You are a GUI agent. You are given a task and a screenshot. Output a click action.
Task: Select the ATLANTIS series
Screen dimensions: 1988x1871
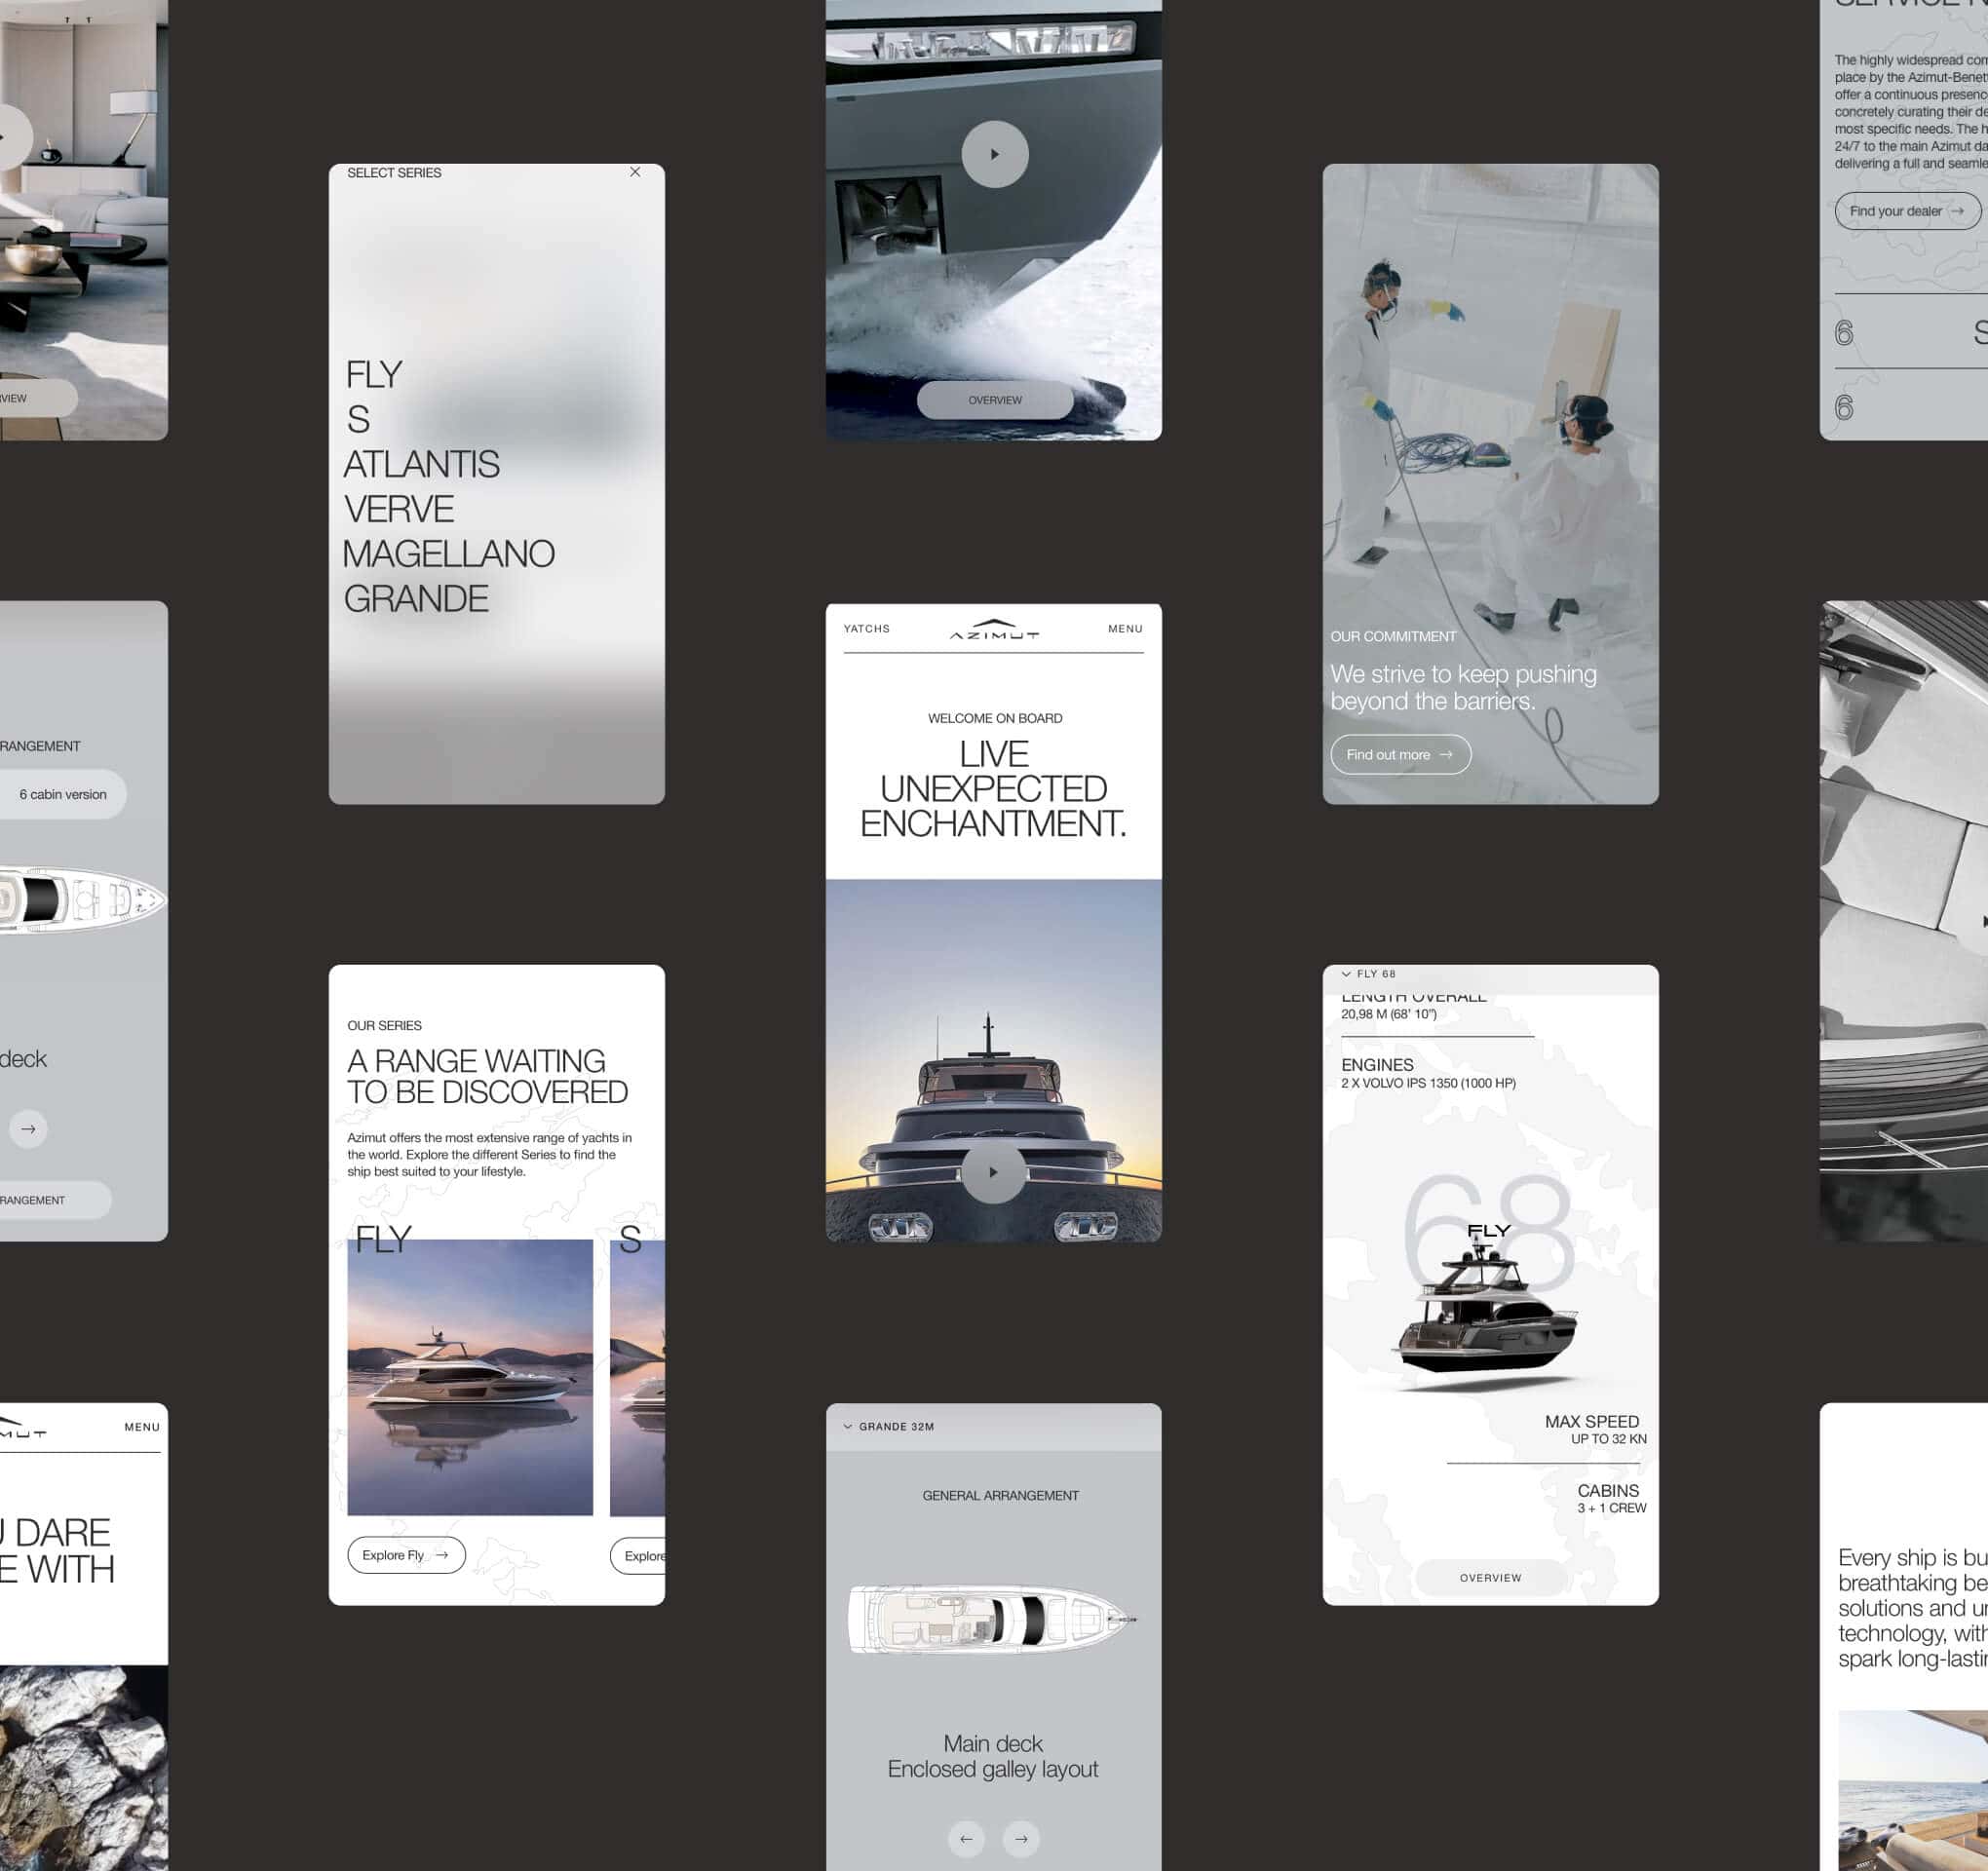pos(421,465)
